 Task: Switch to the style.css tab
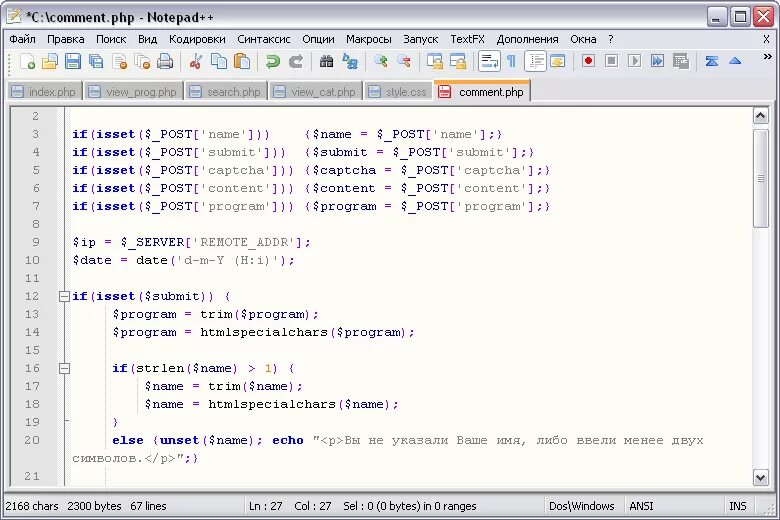coord(398,92)
